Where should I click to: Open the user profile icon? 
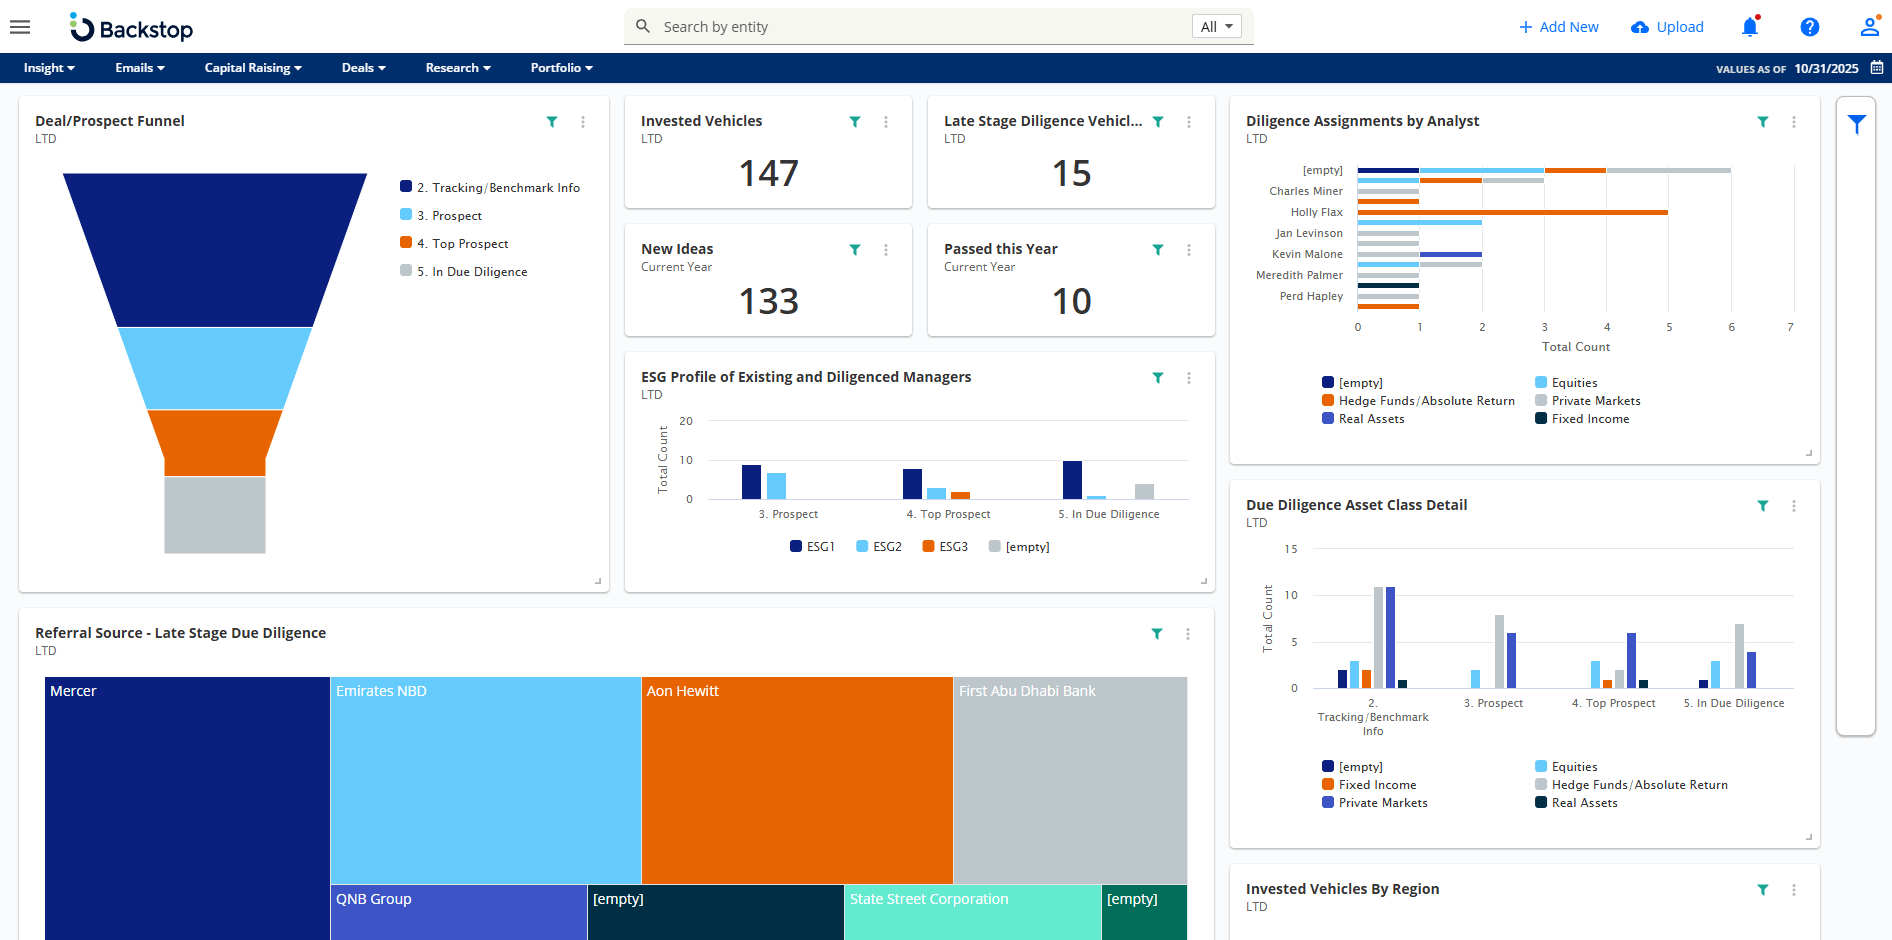(x=1868, y=27)
